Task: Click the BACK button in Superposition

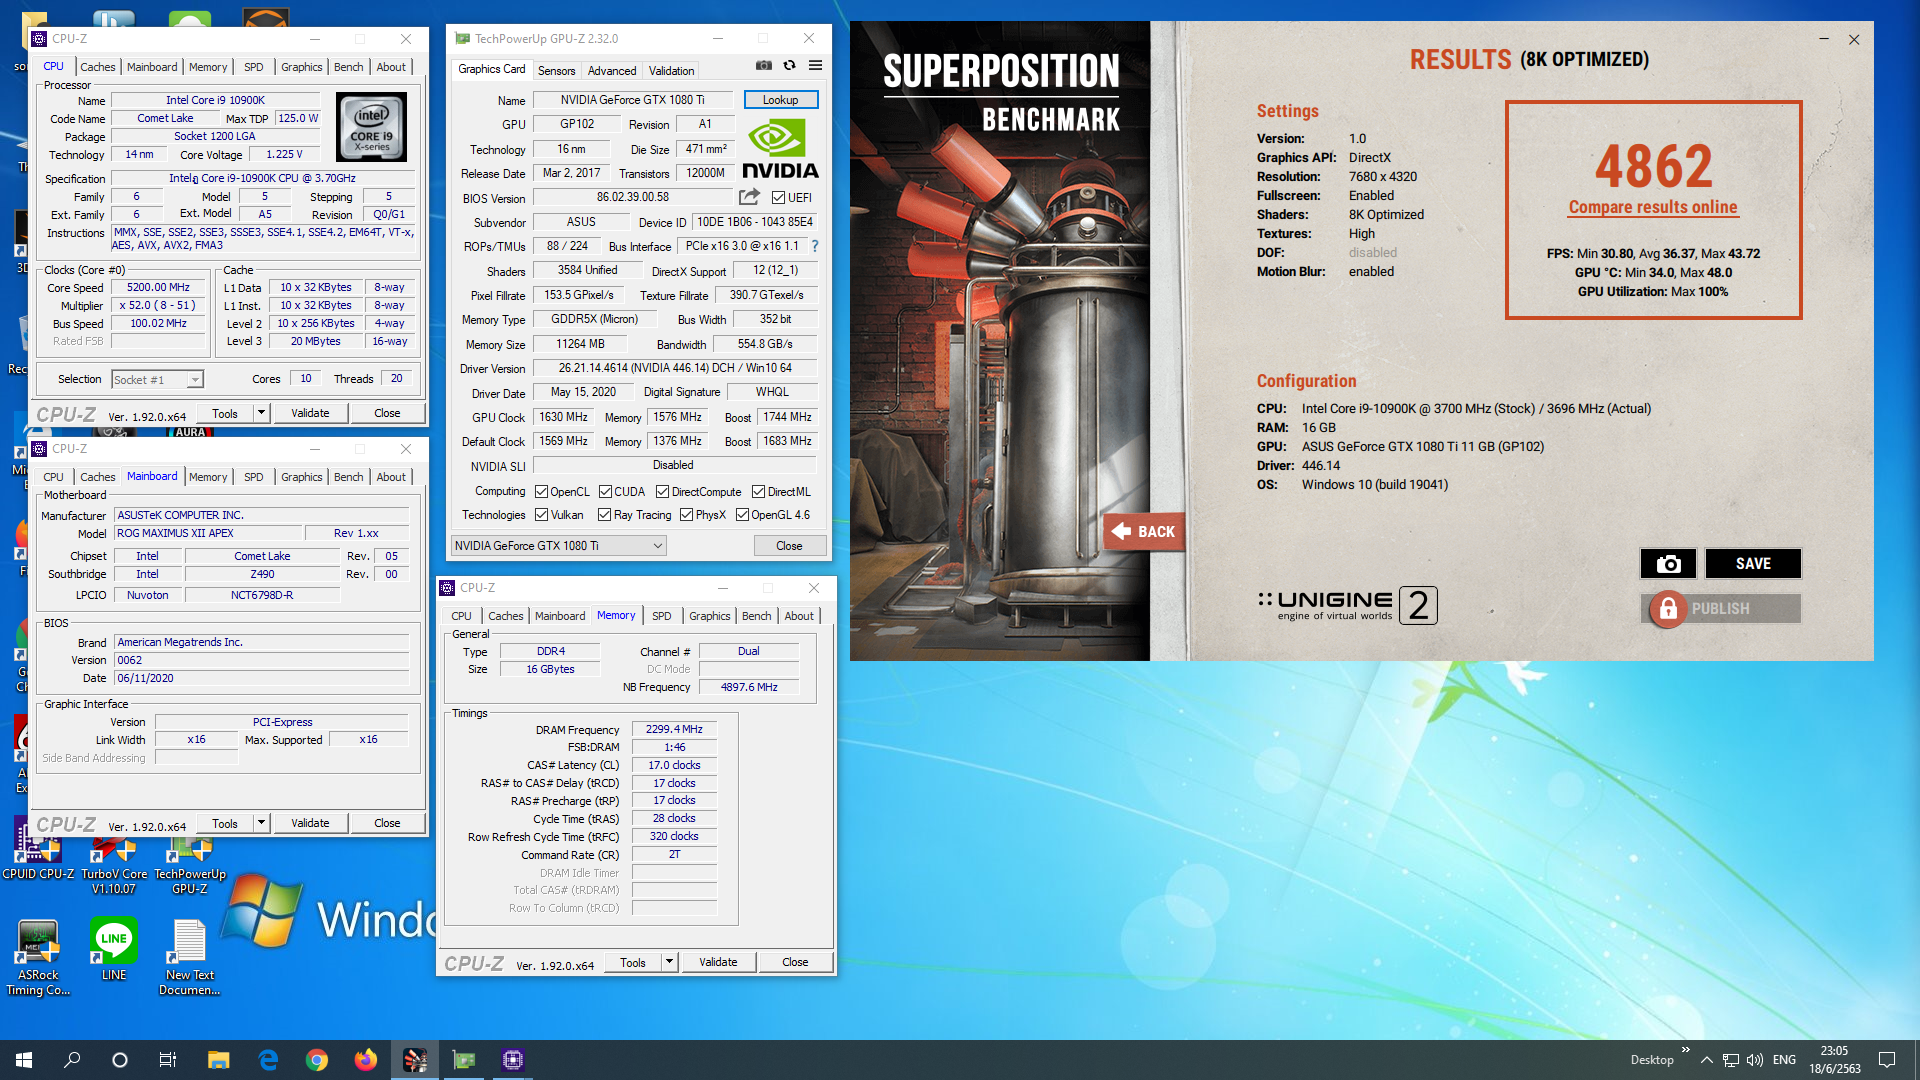Action: (x=1143, y=532)
